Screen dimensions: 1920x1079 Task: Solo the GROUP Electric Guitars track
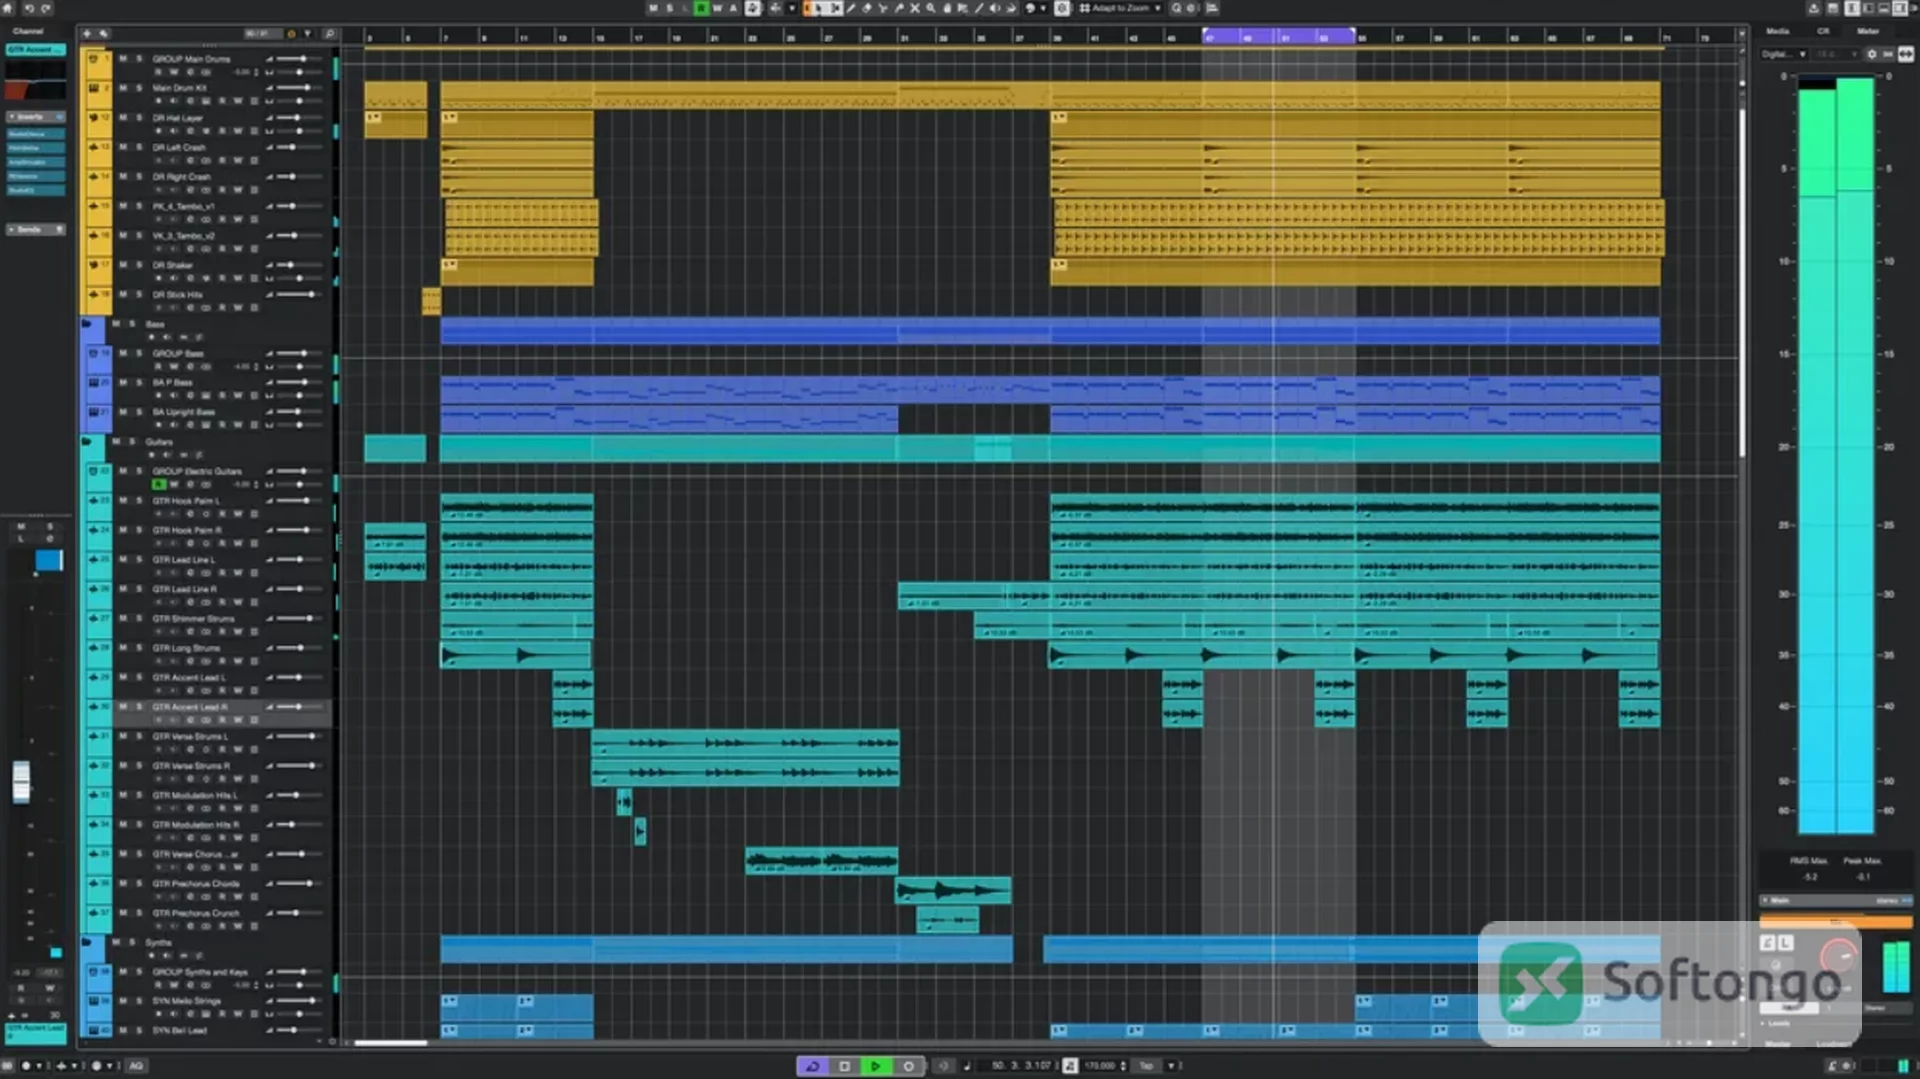click(139, 471)
